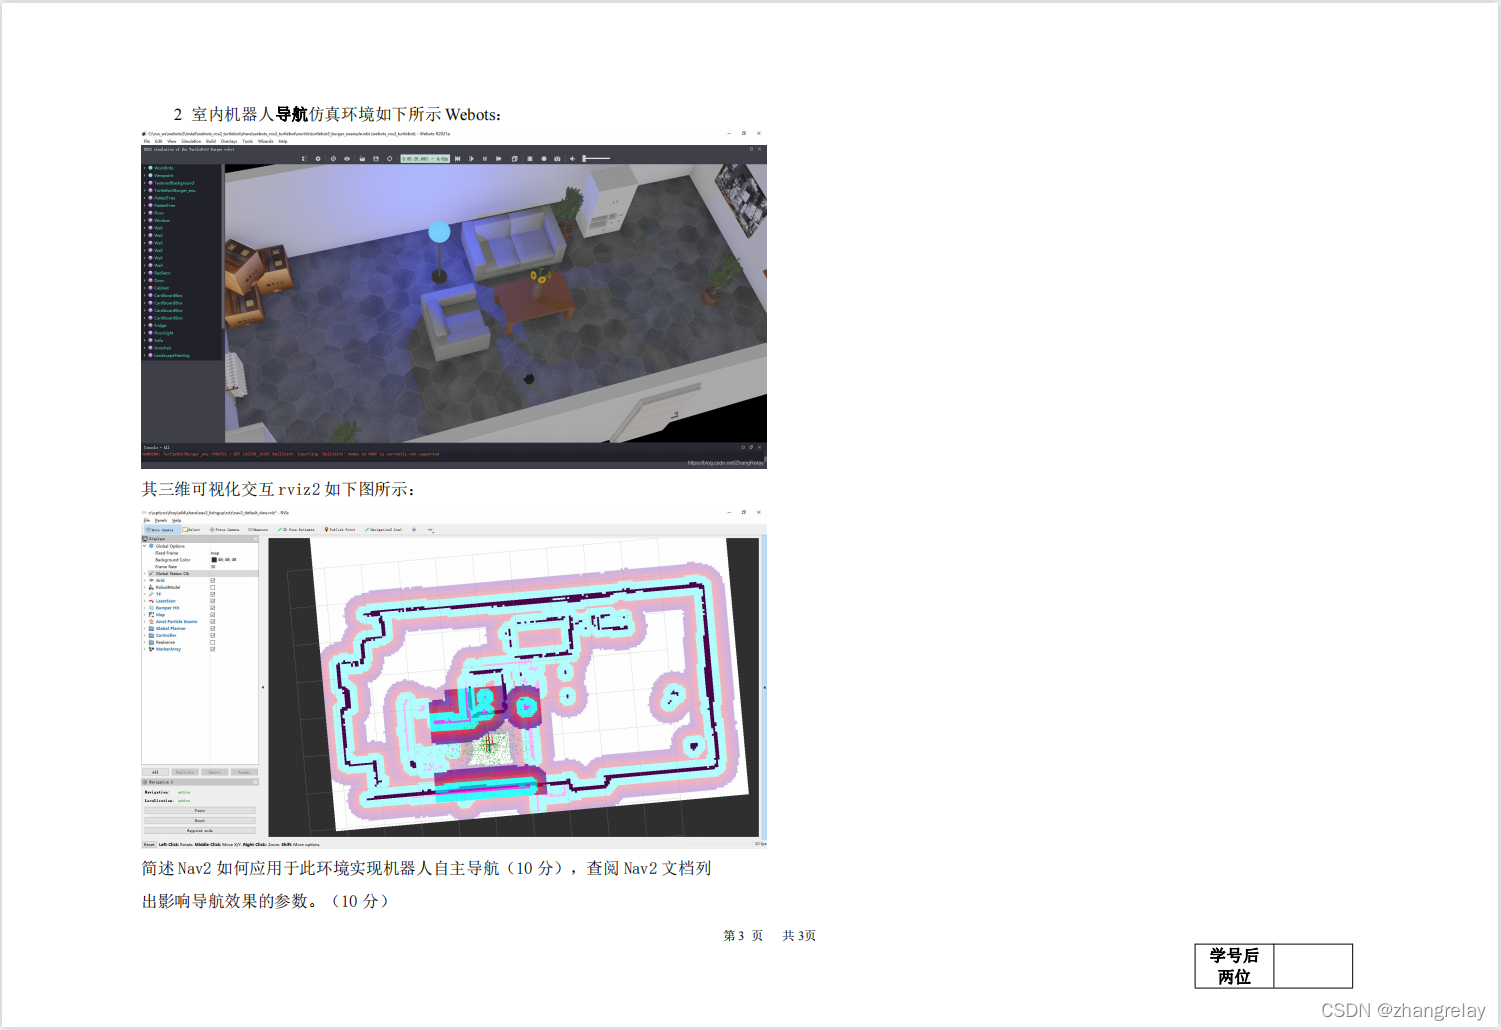The width and height of the screenshot is (1501, 1030).
Task: Select the RViz Focus Camera tool
Action: pyautogui.click(x=224, y=530)
